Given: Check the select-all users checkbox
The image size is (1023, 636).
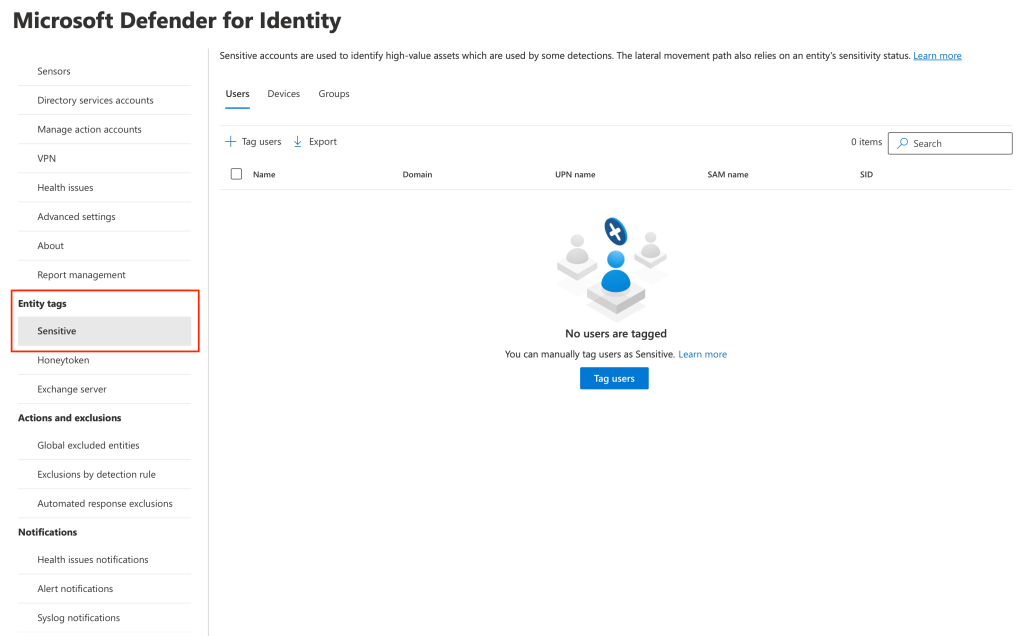Looking at the screenshot, I should coord(236,173).
